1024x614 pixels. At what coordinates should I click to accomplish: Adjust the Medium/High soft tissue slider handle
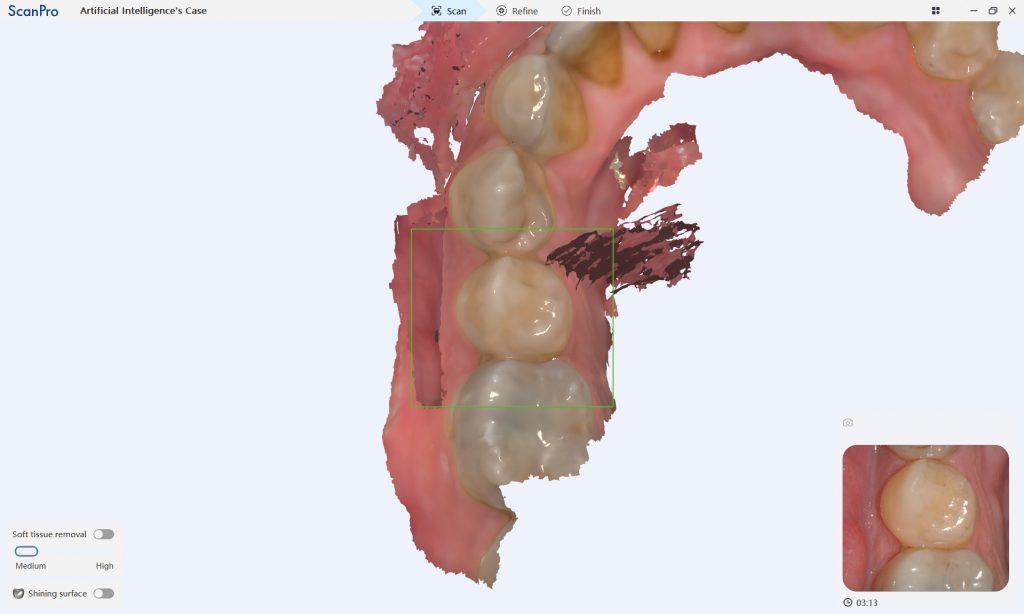pyautogui.click(x=26, y=551)
